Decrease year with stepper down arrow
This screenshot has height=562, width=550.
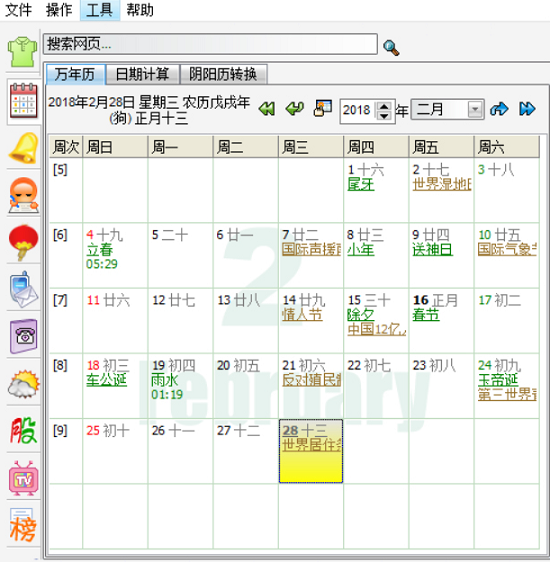(384, 115)
